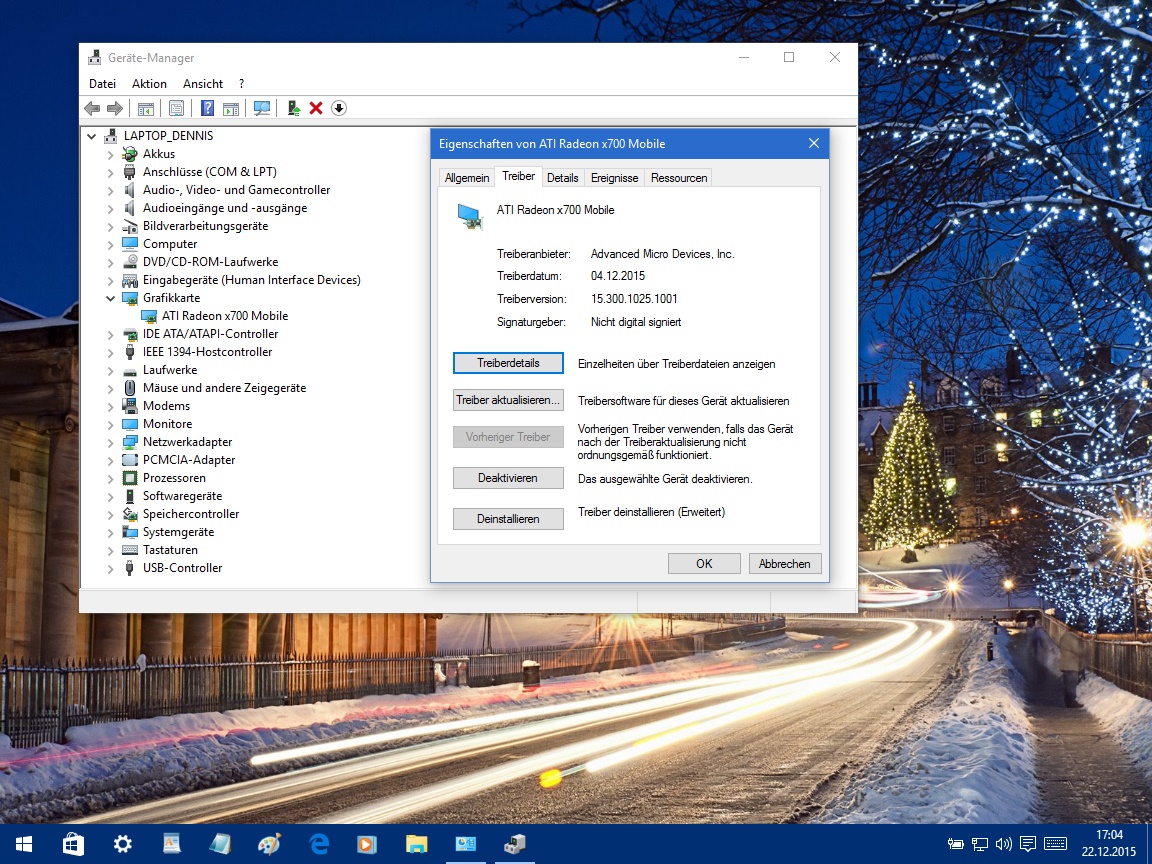1152x864 pixels.
Task: Click the Deinstallieren button
Action: [508, 519]
